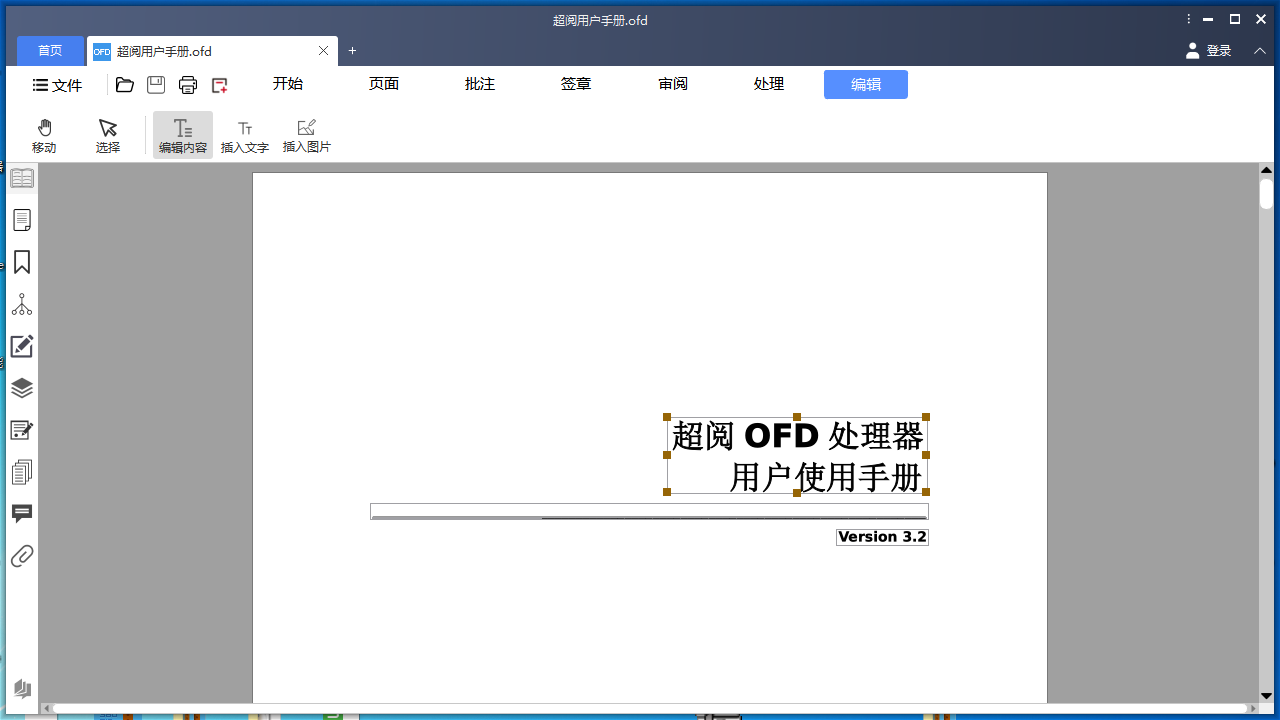
Task: Print the document via the printer icon
Action: tap(188, 85)
